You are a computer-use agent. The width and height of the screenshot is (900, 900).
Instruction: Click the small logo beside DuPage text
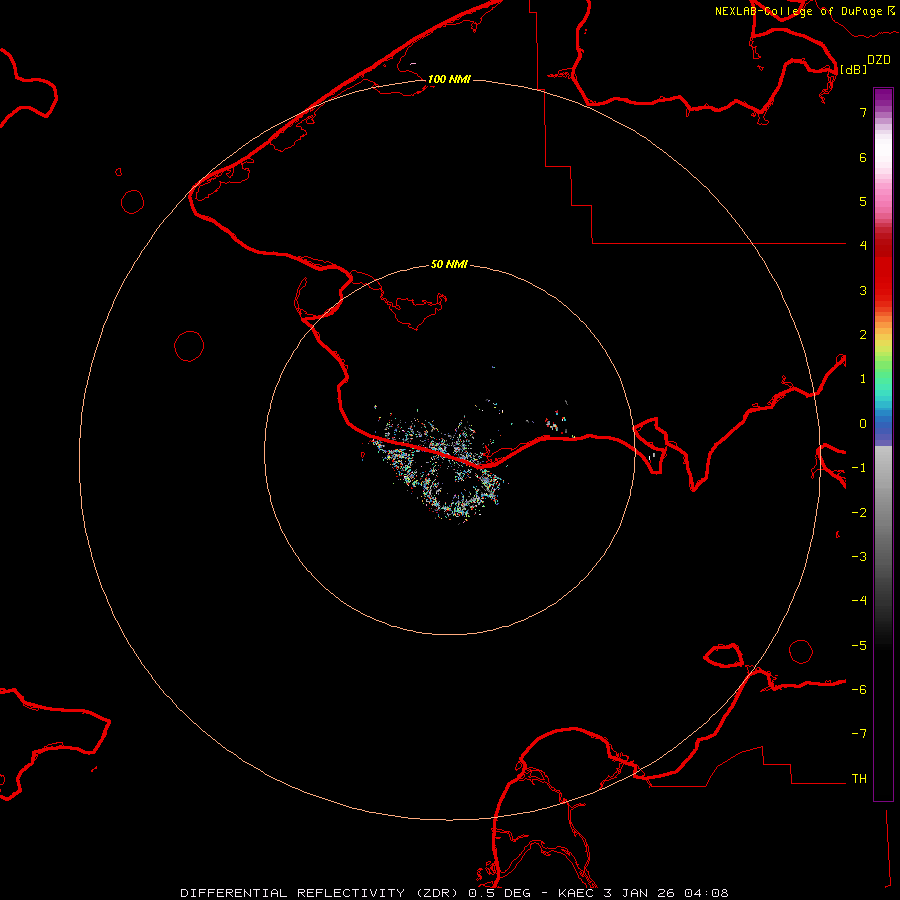(x=891, y=11)
